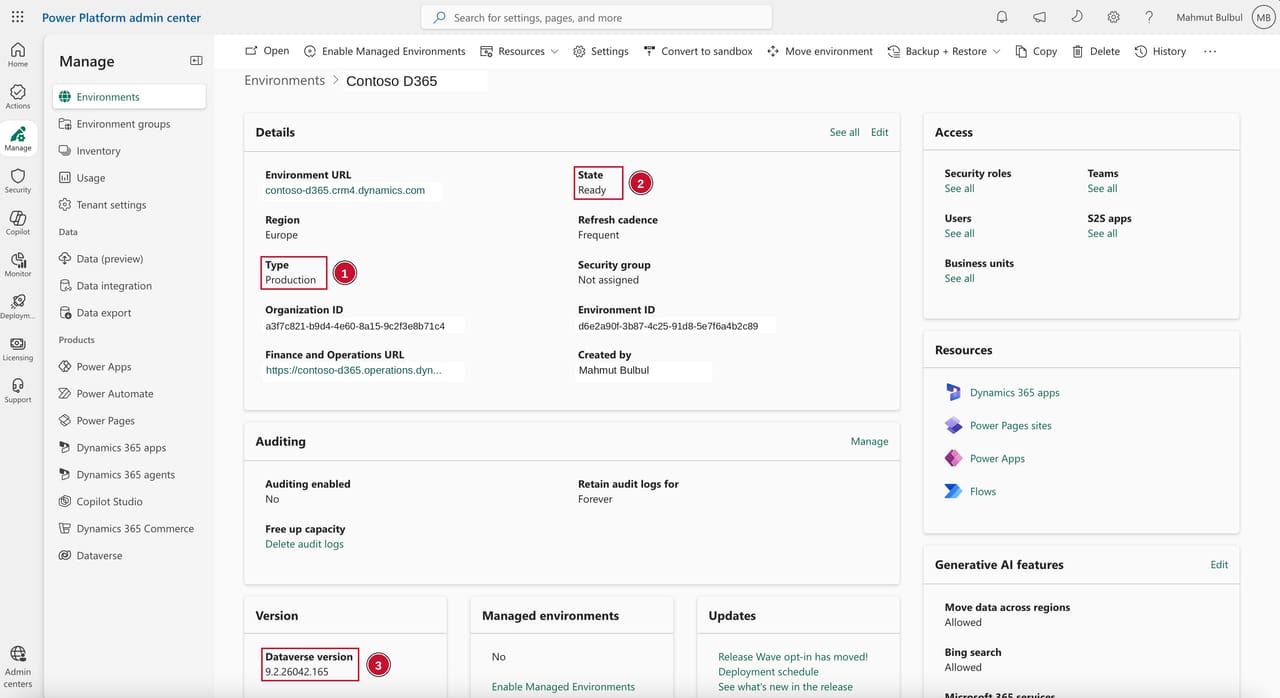Click See all in Details header
The width and height of the screenshot is (1280, 698).
(x=844, y=132)
